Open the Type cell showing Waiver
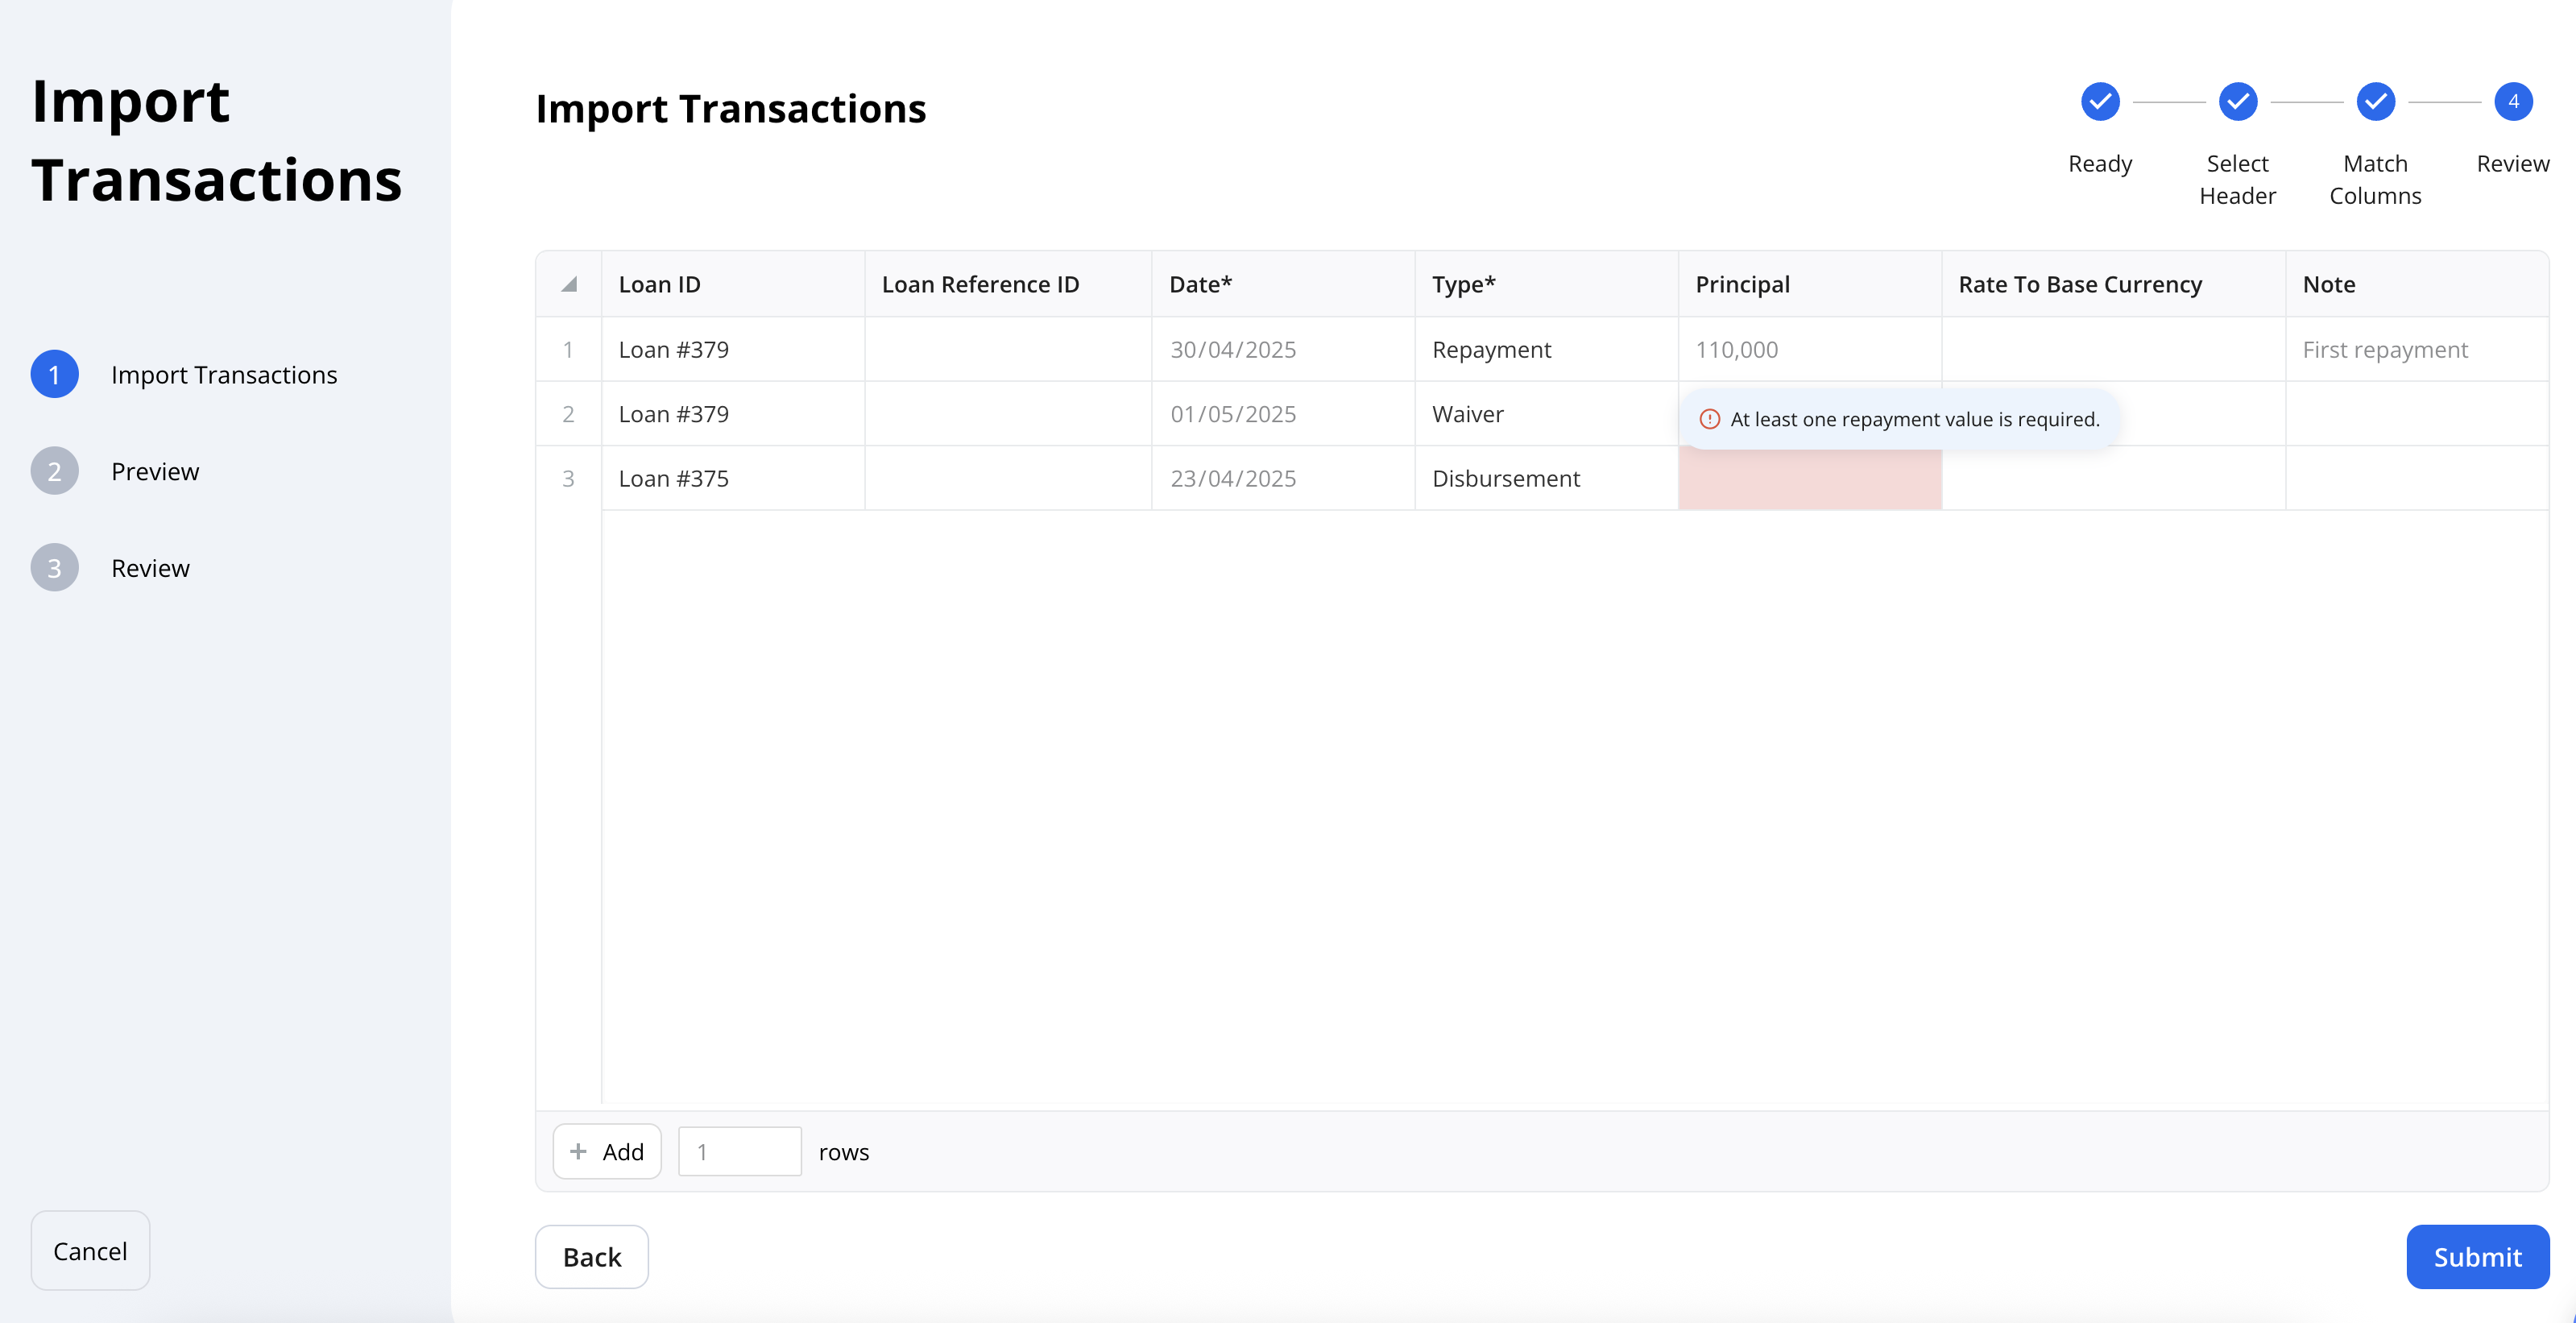2576x1323 pixels. coord(1546,414)
